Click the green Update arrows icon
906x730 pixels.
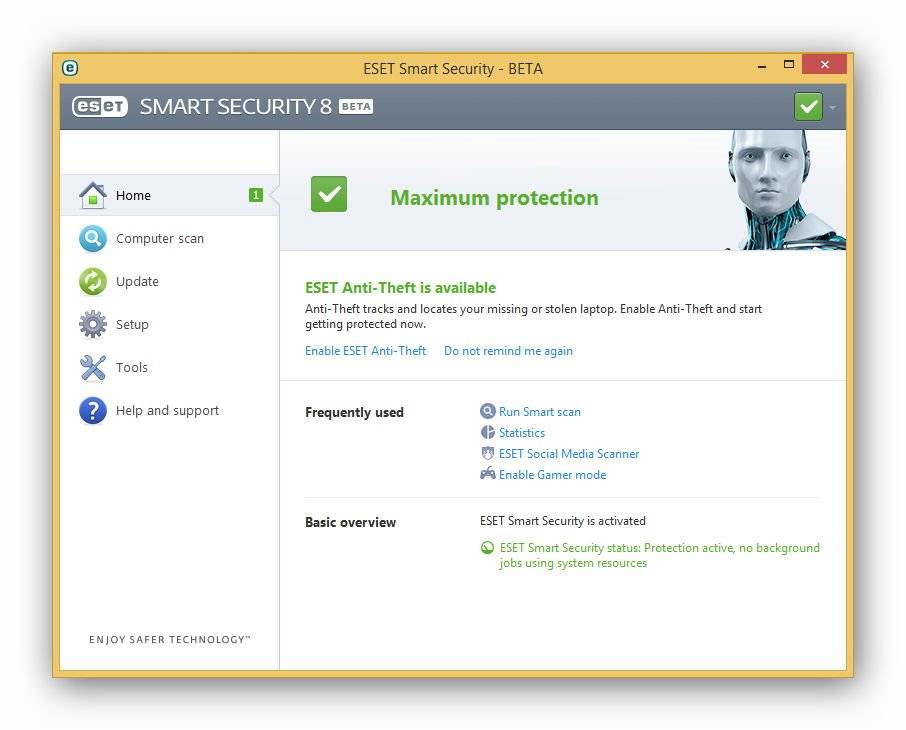pyautogui.click(x=92, y=281)
